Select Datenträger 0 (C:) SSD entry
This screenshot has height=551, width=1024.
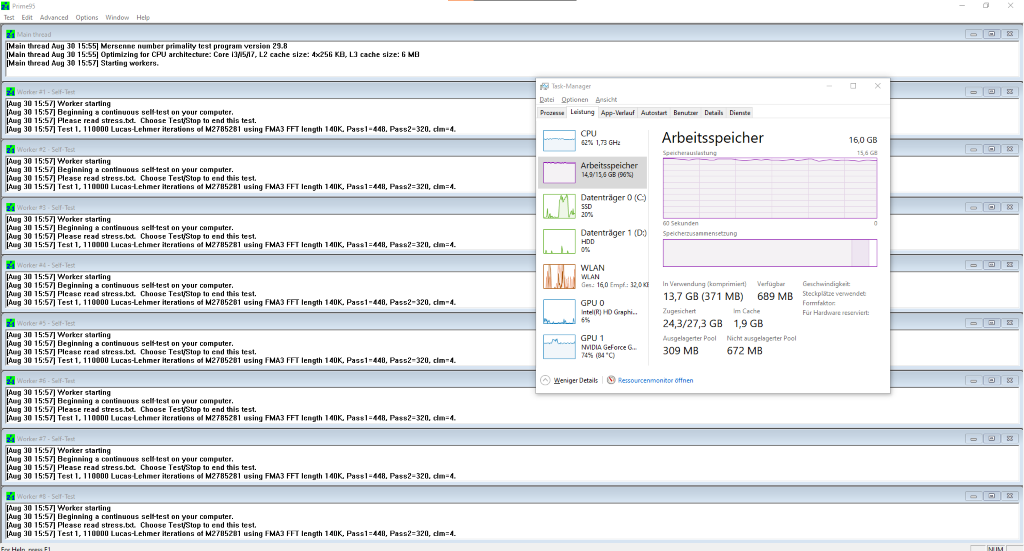[593, 206]
